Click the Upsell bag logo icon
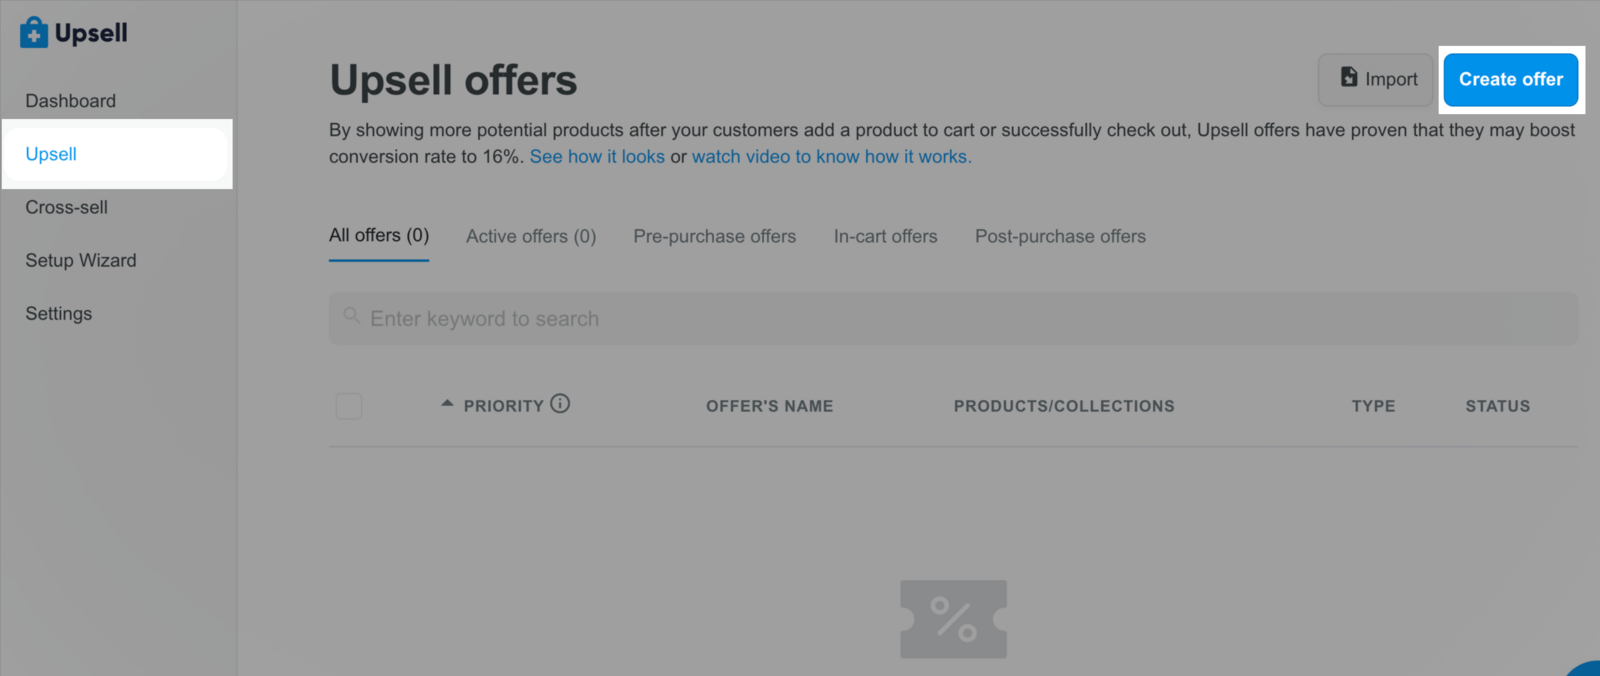 coord(34,33)
